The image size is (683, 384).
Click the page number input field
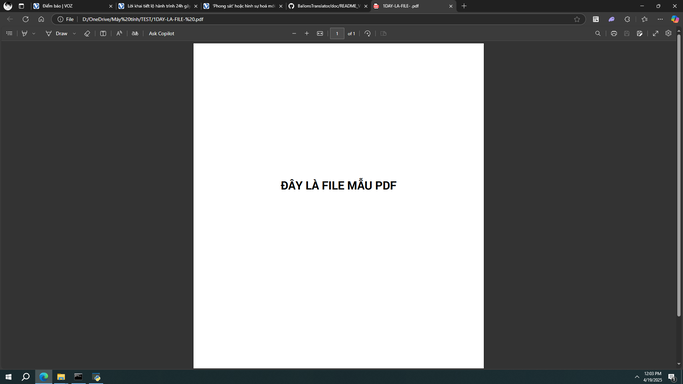pos(337,34)
